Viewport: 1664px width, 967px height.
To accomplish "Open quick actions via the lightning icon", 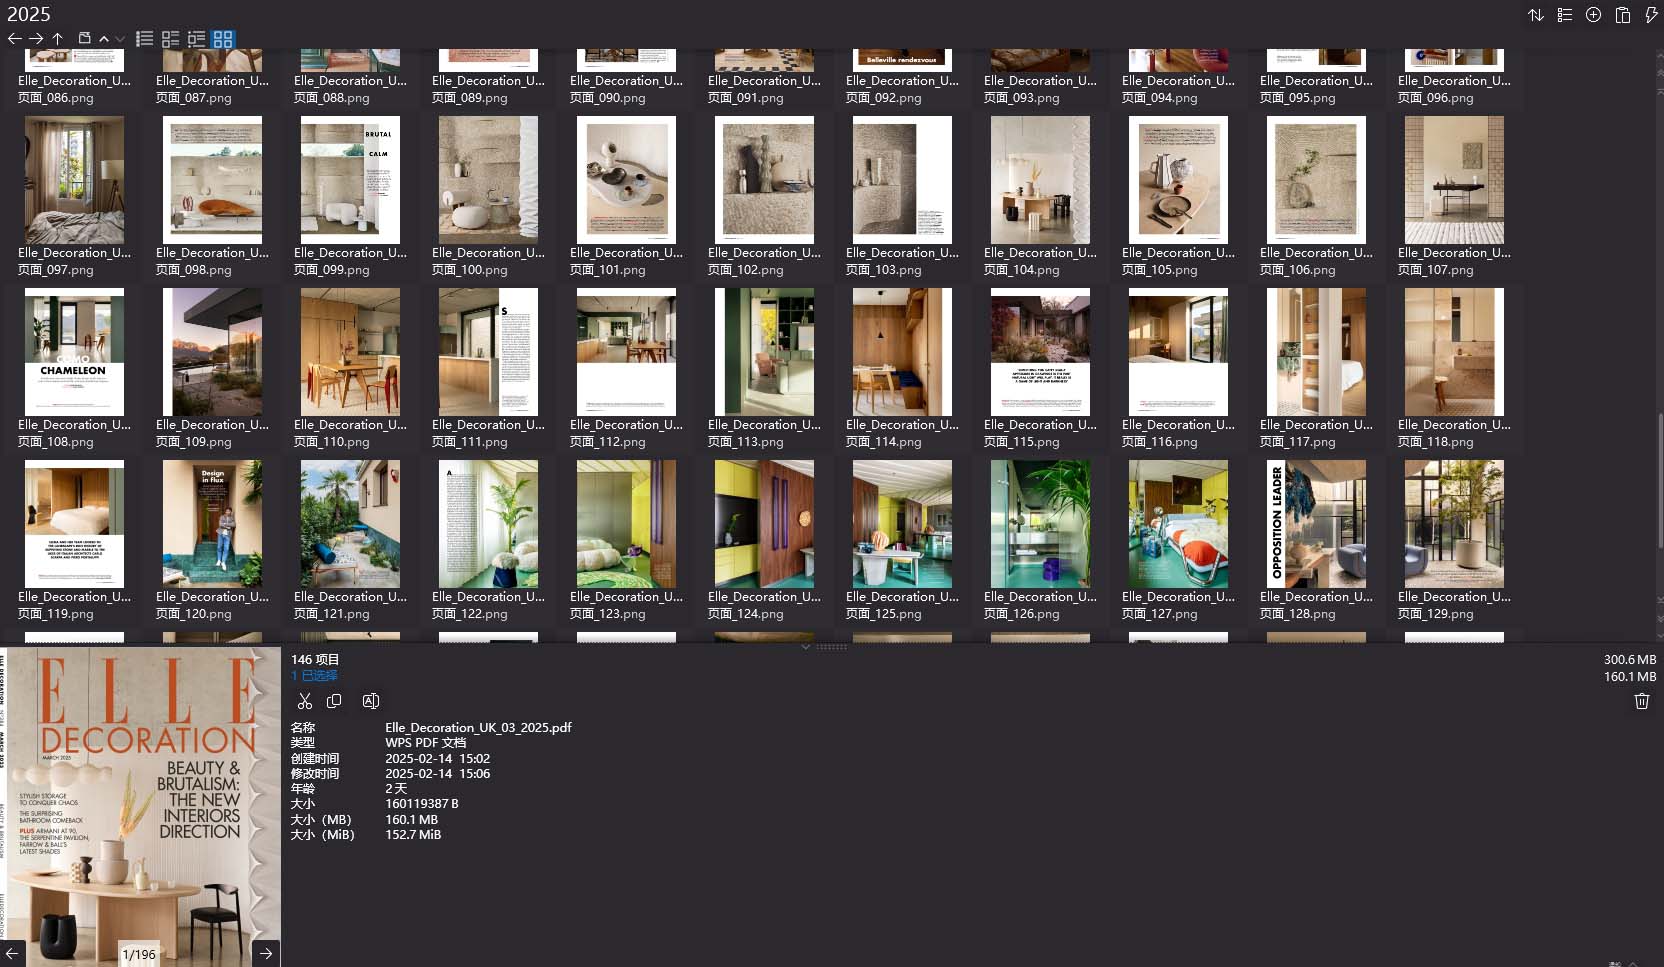I will click(x=1651, y=15).
